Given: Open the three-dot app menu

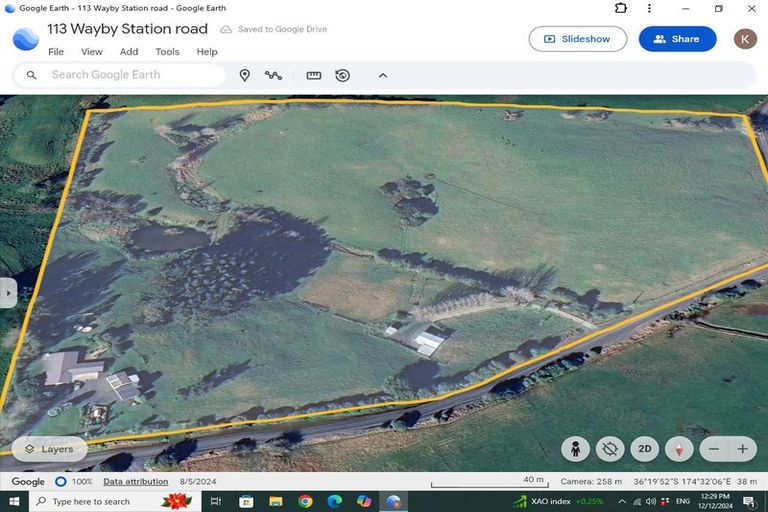Looking at the screenshot, I should (649, 8).
